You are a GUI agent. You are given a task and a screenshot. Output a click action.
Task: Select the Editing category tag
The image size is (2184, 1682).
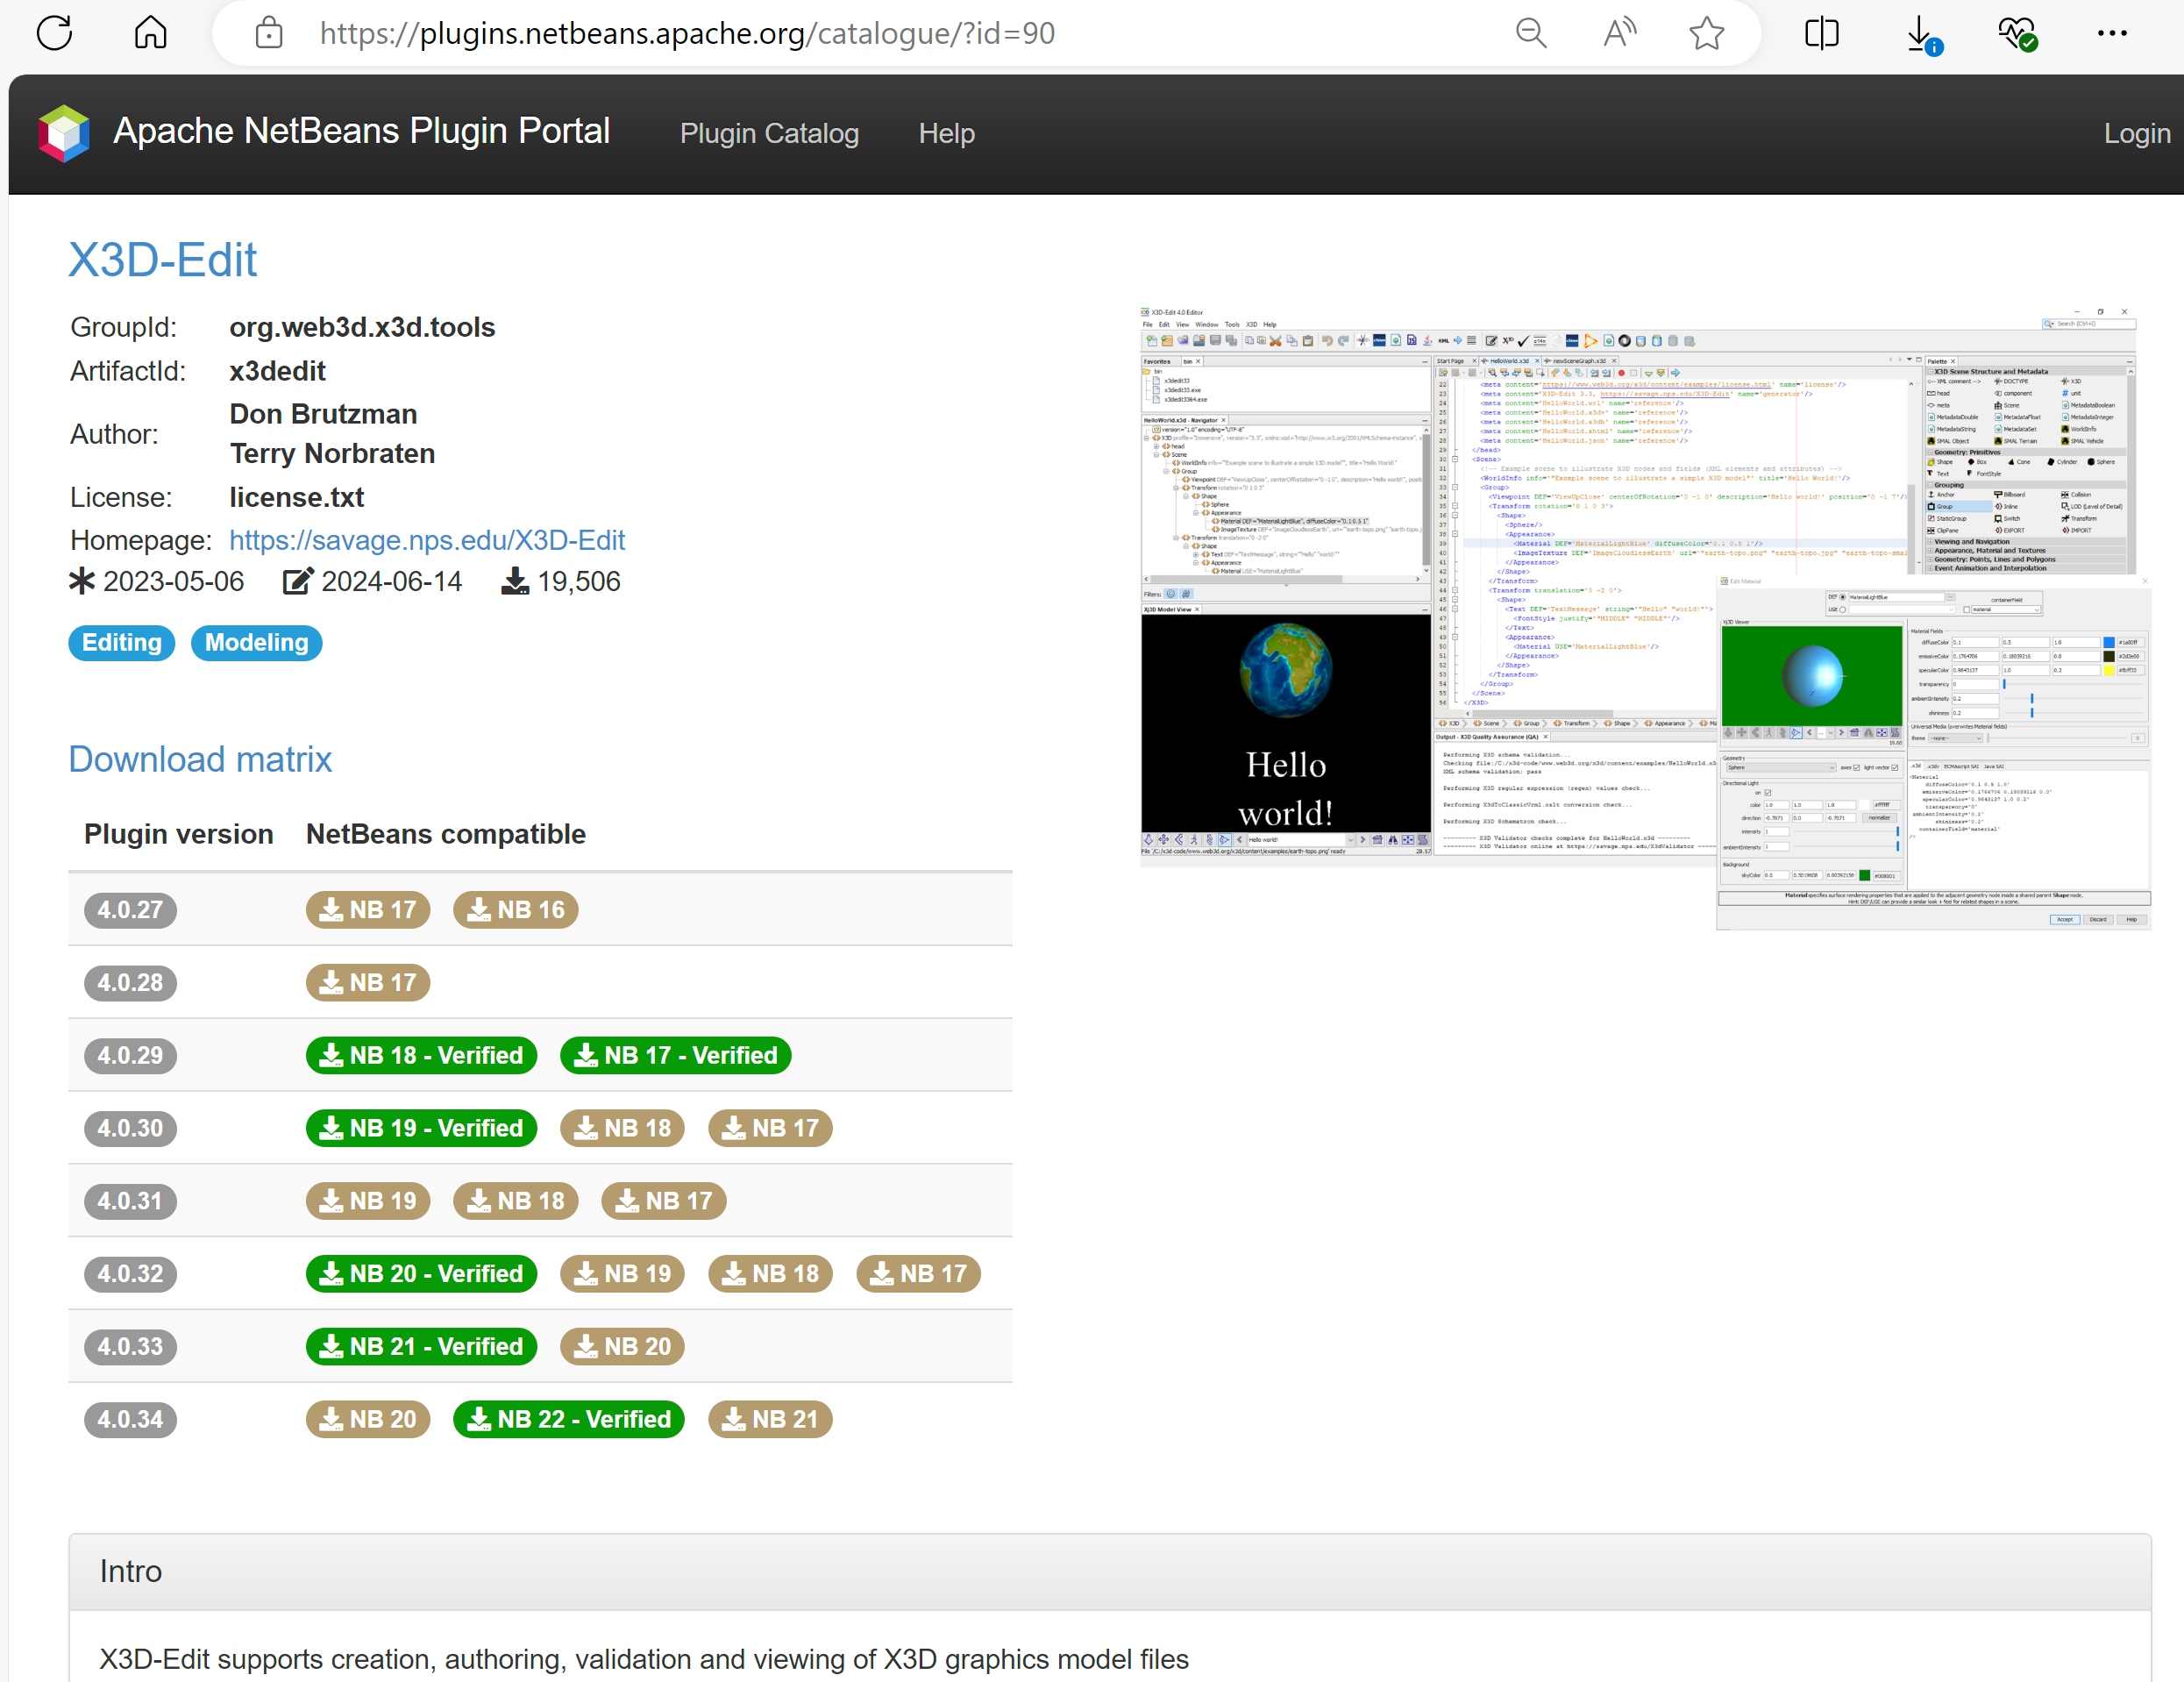click(x=122, y=643)
